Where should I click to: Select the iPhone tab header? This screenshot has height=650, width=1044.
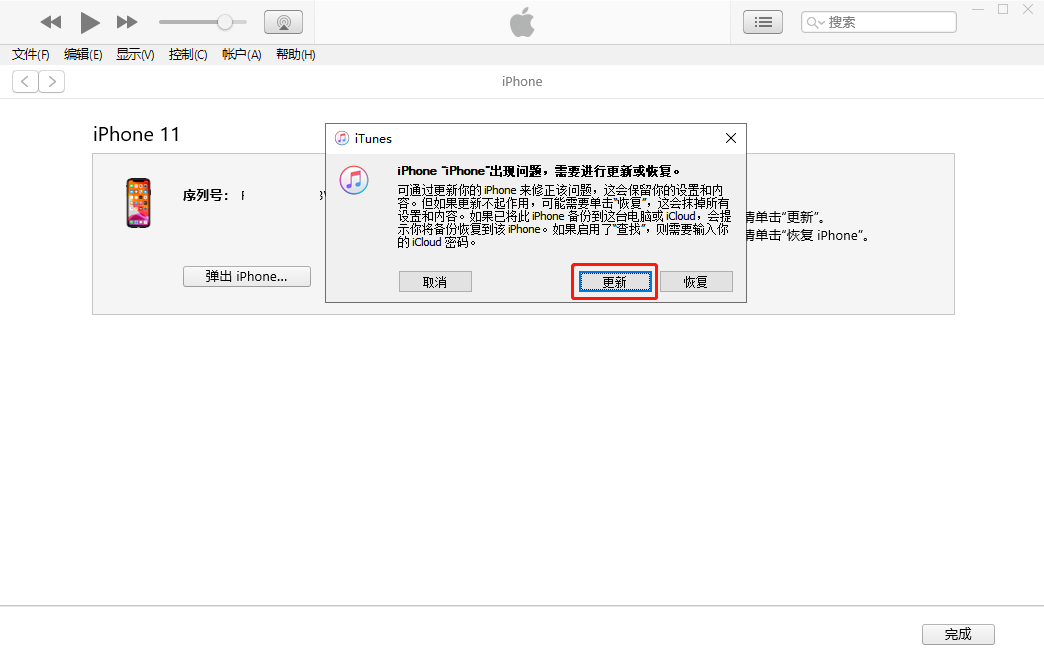(x=521, y=81)
